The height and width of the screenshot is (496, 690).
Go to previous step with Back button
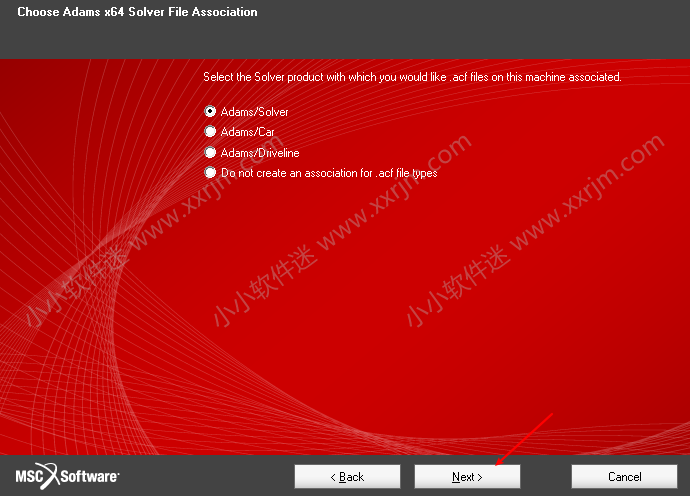coord(347,477)
